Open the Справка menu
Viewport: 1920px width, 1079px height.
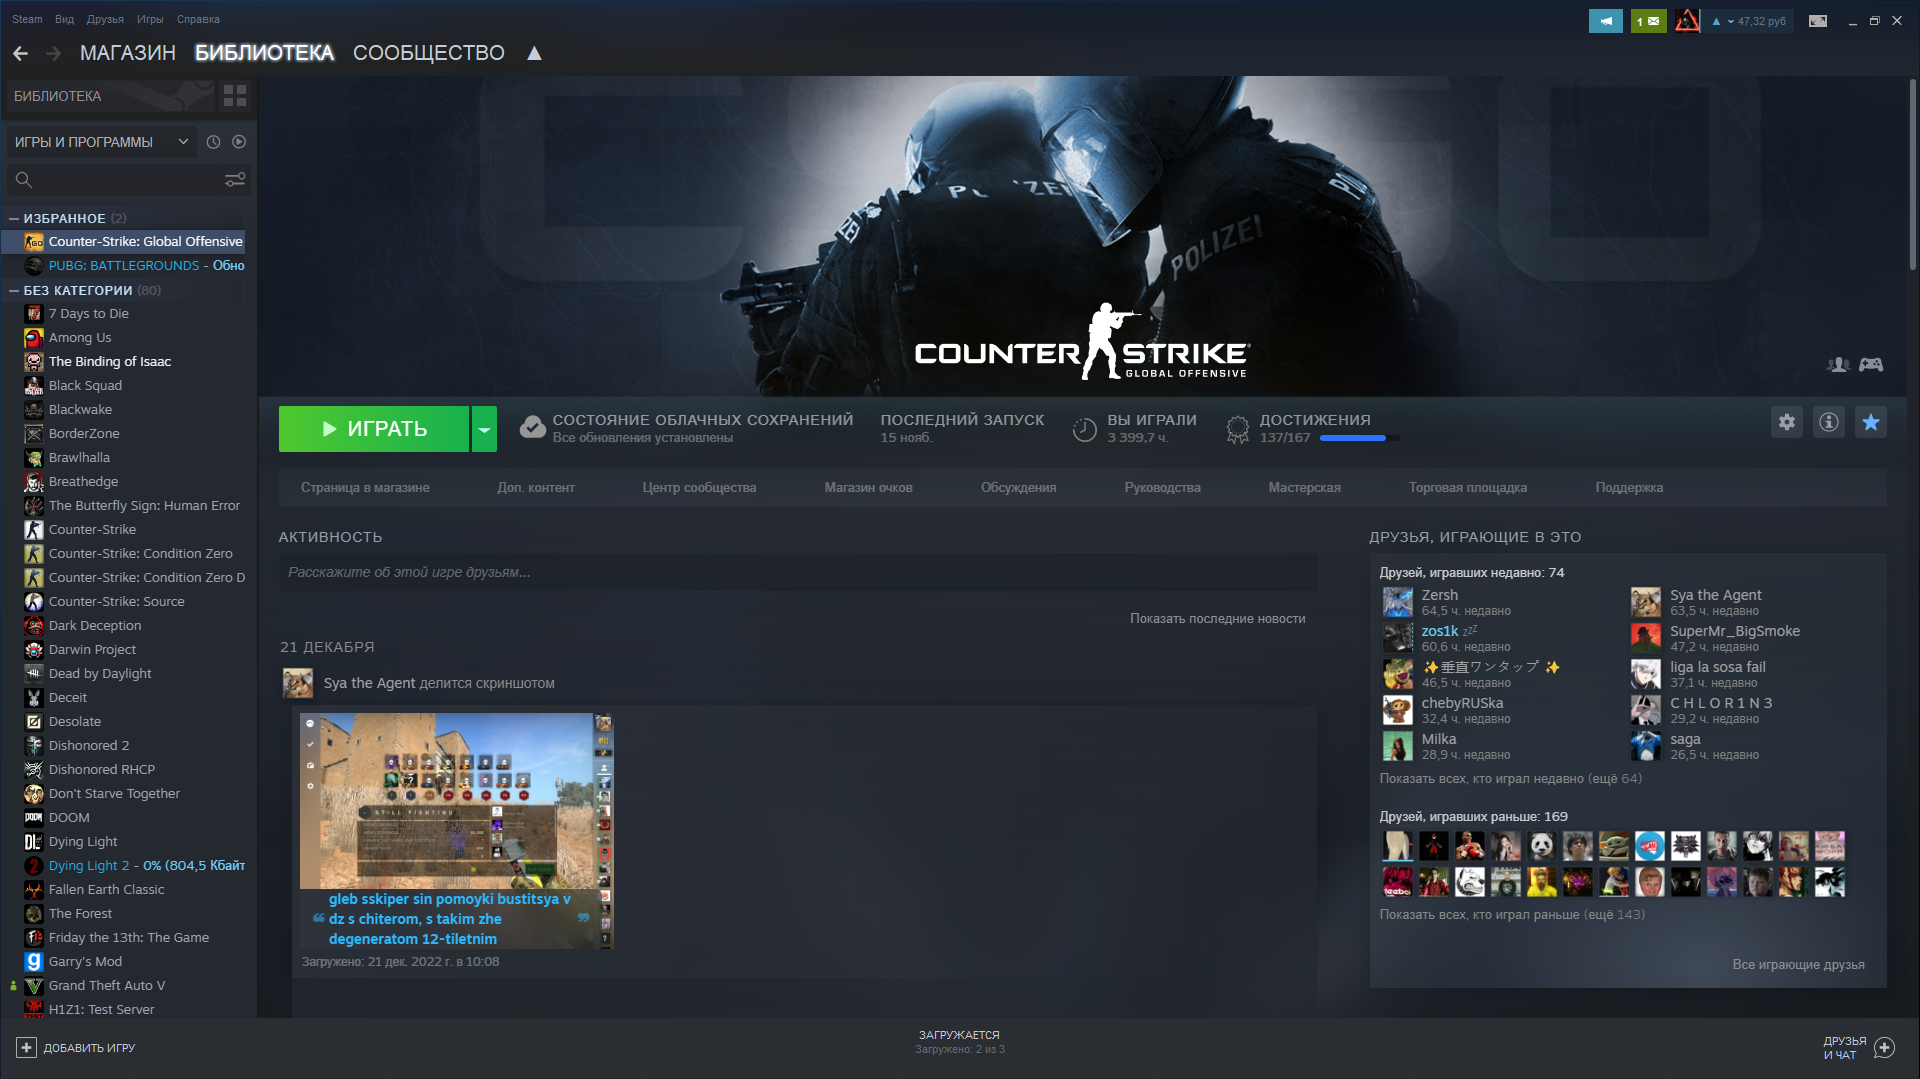click(x=198, y=19)
